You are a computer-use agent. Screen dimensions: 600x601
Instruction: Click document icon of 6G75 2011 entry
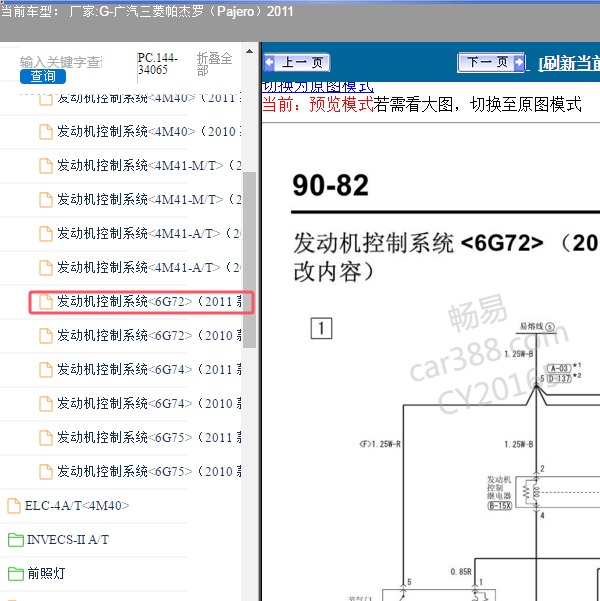46,438
